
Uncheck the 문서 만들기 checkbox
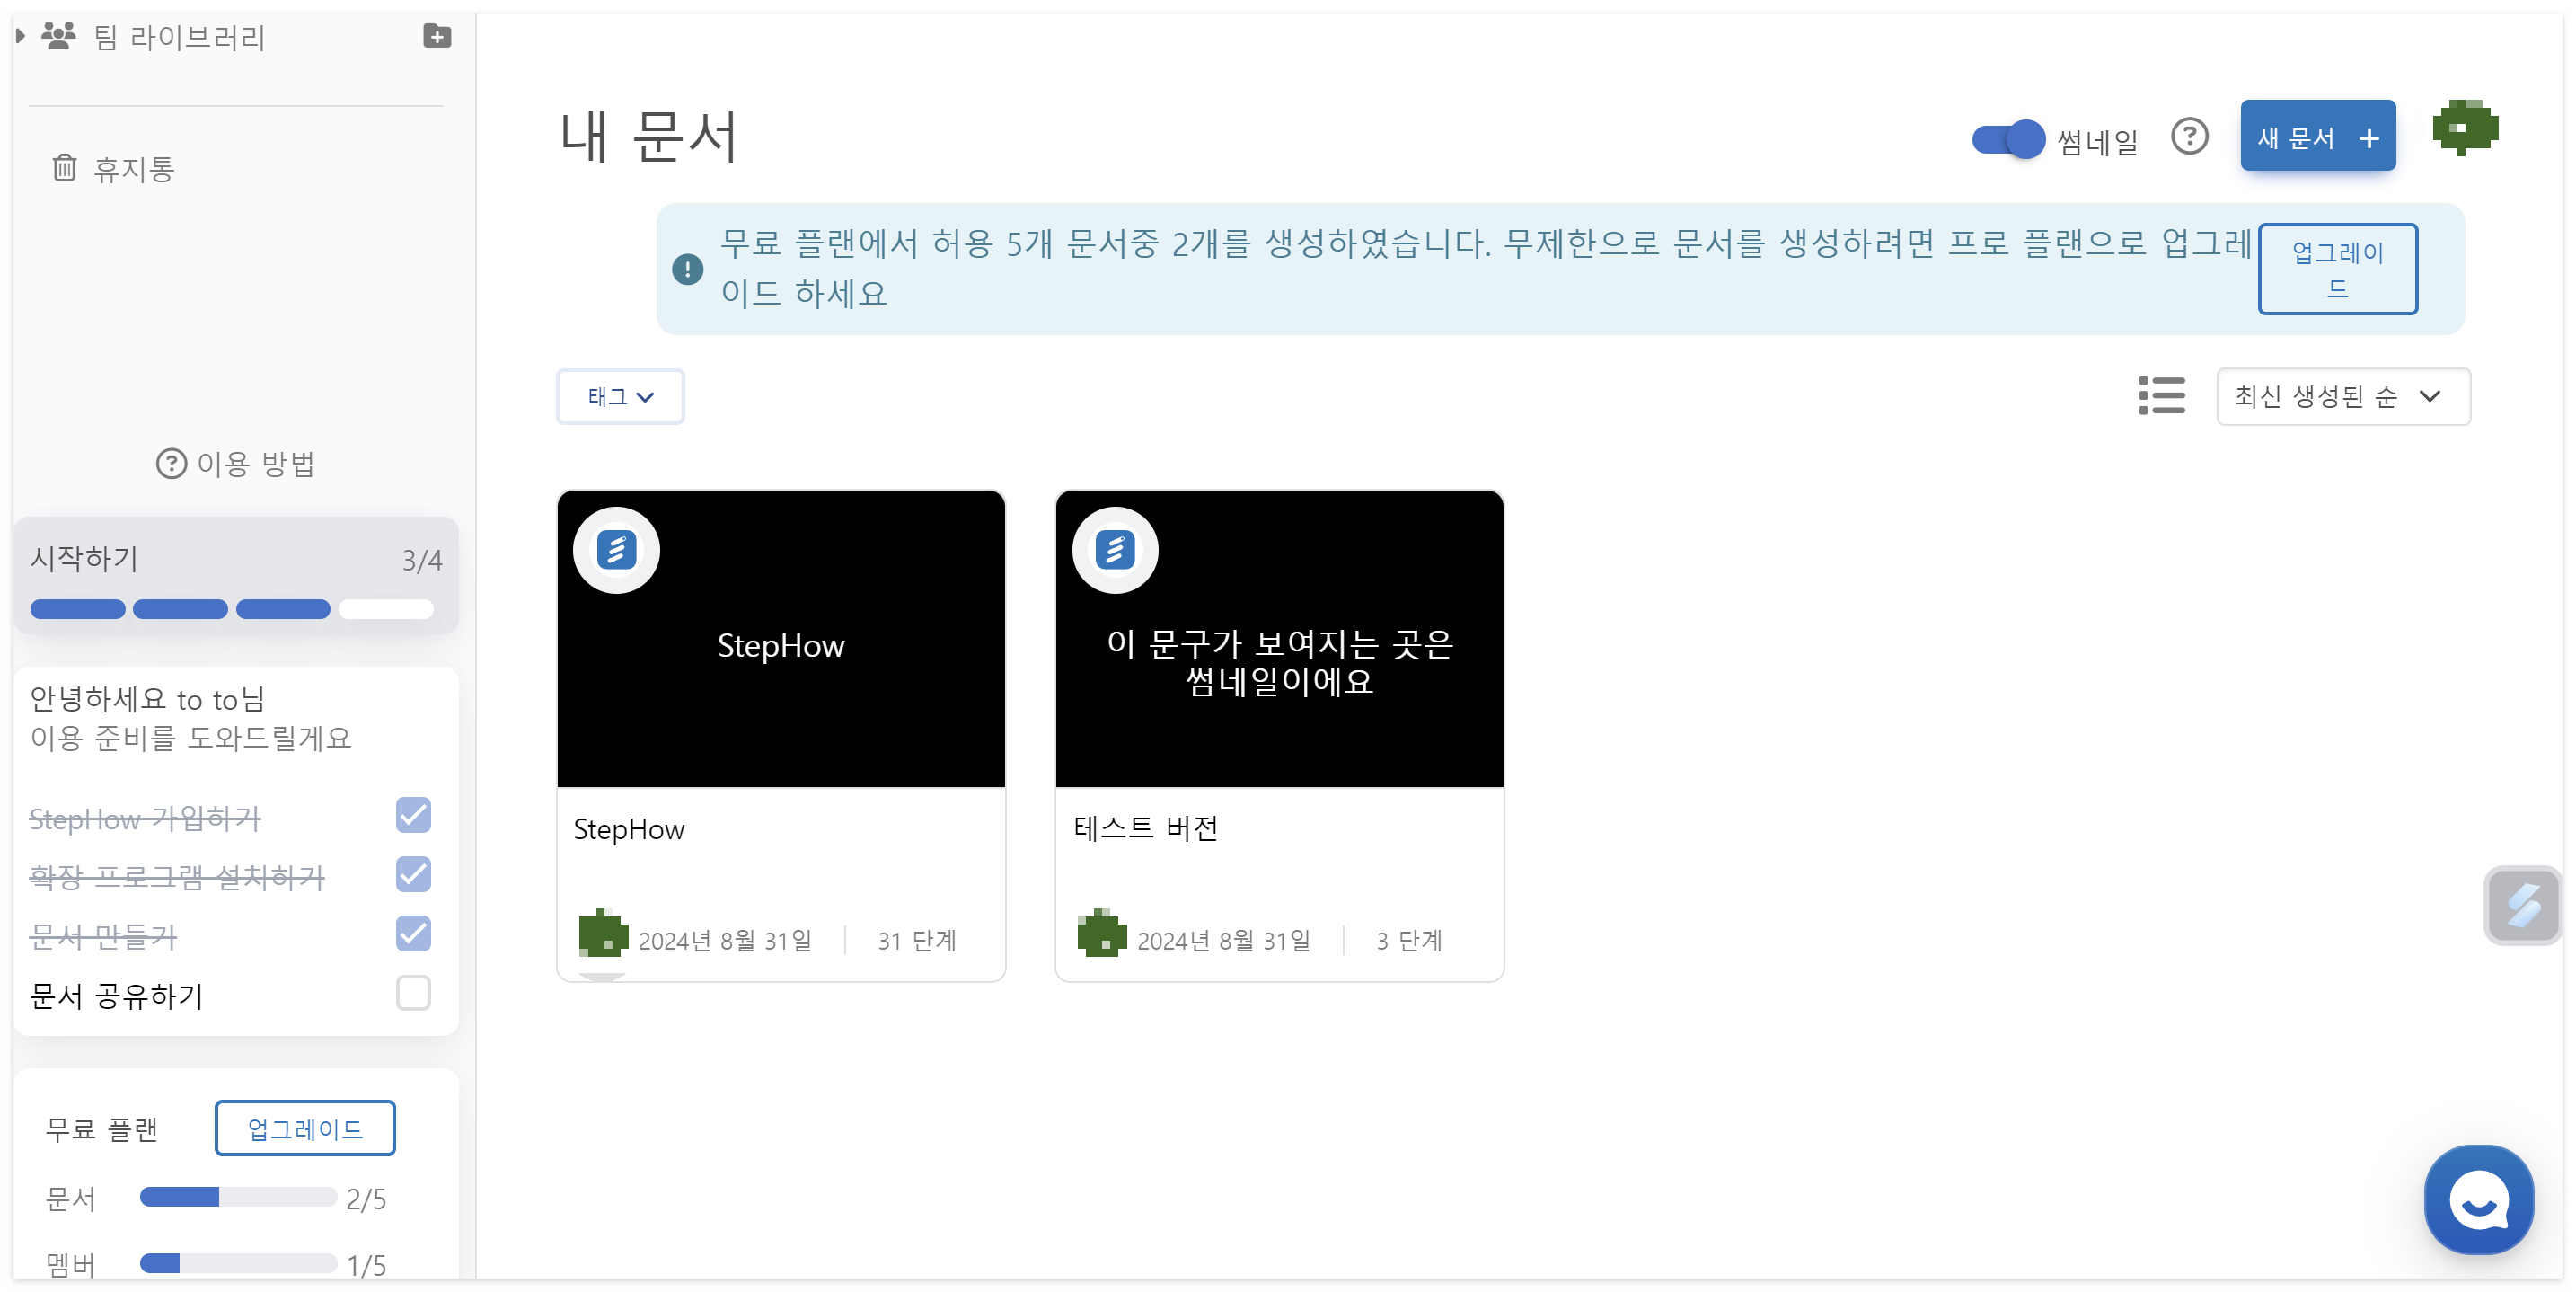413,933
